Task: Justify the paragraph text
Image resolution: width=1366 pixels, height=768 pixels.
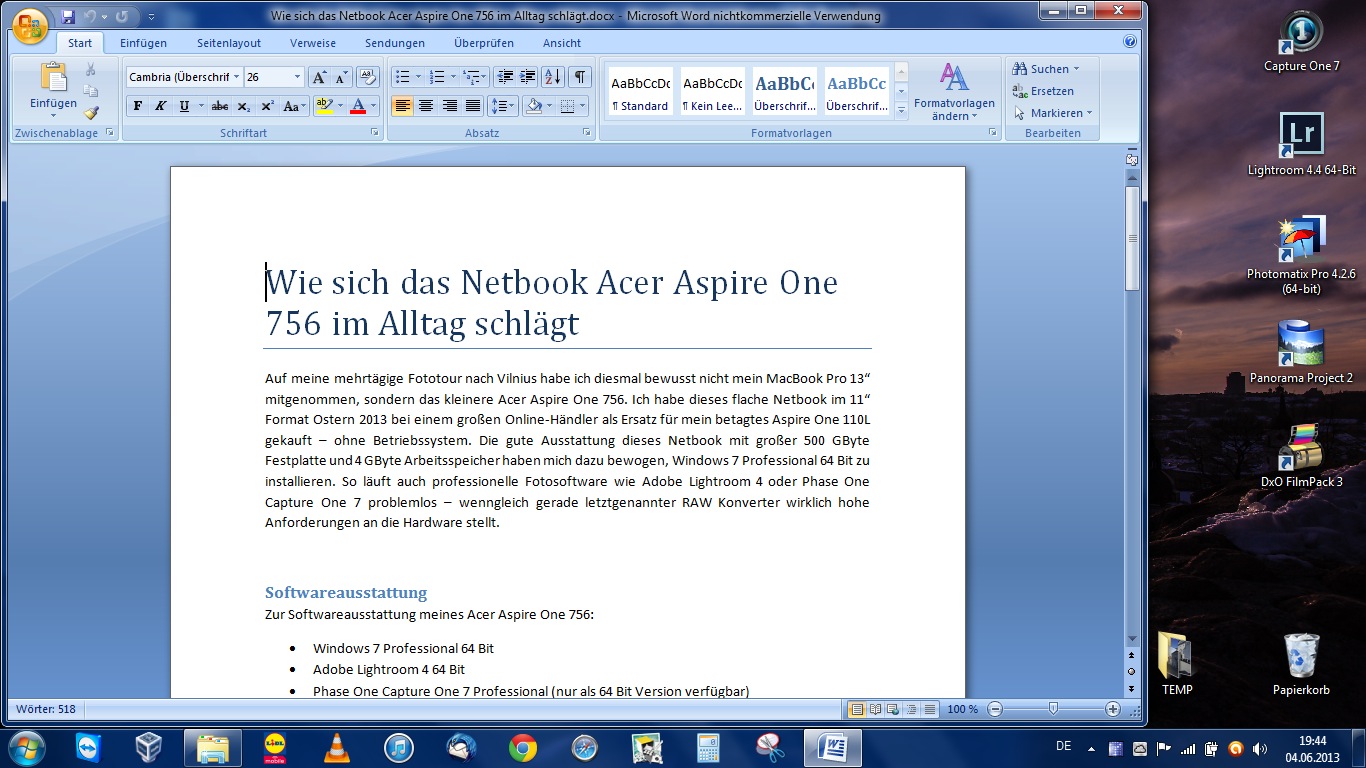Action: click(x=473, y=106)
